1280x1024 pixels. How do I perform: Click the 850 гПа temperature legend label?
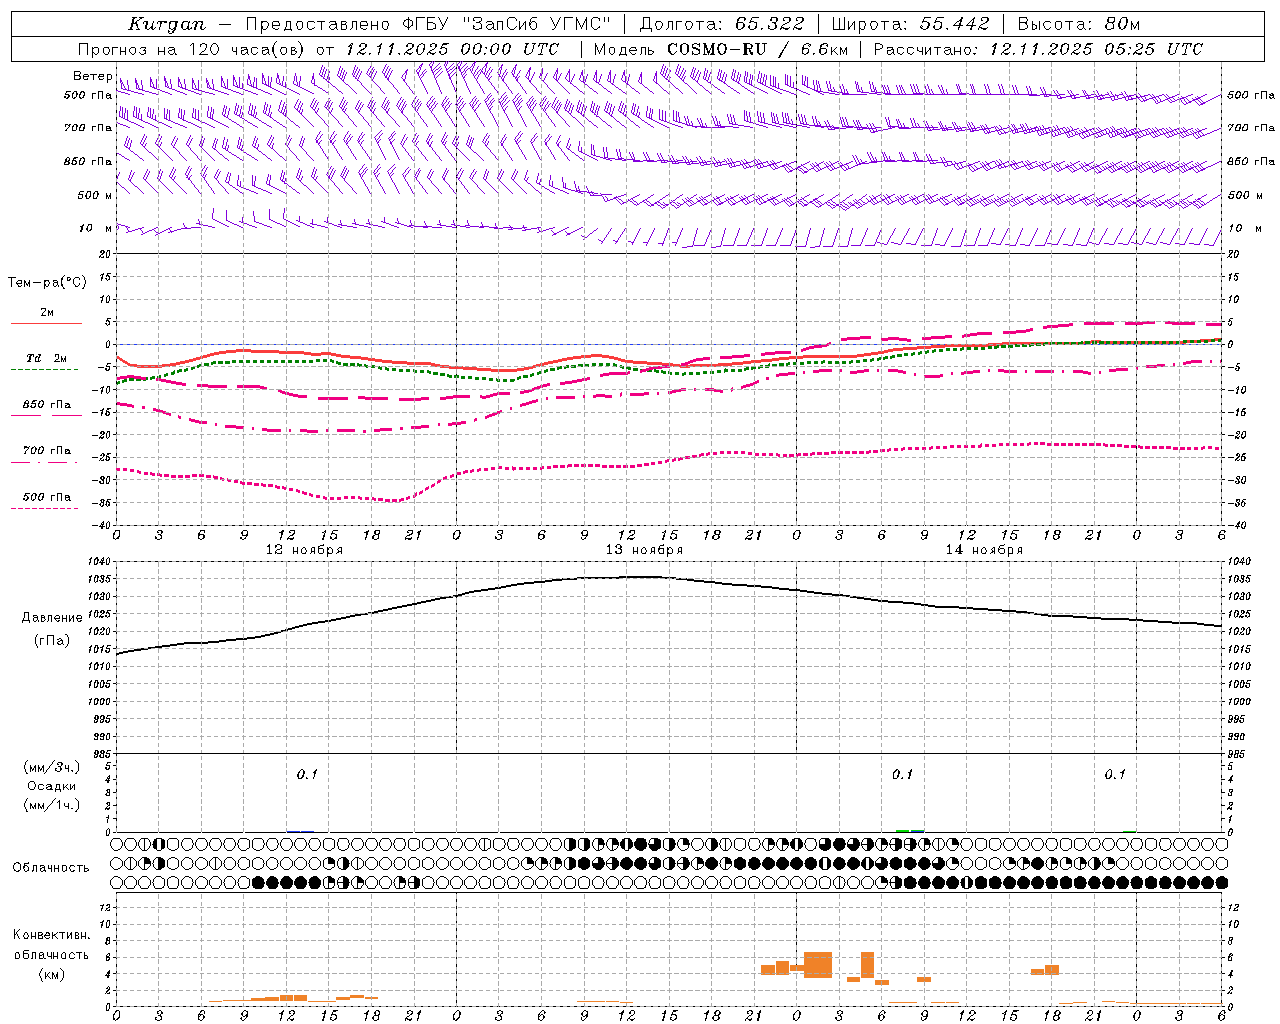[46, 405]
